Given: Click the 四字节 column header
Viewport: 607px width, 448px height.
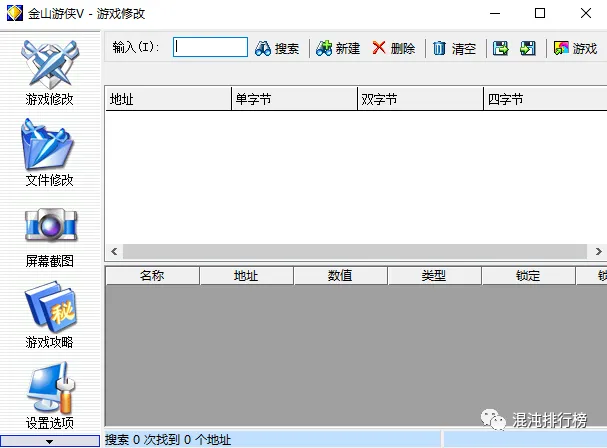Looking at the screenshot, I should pos(545,99).
